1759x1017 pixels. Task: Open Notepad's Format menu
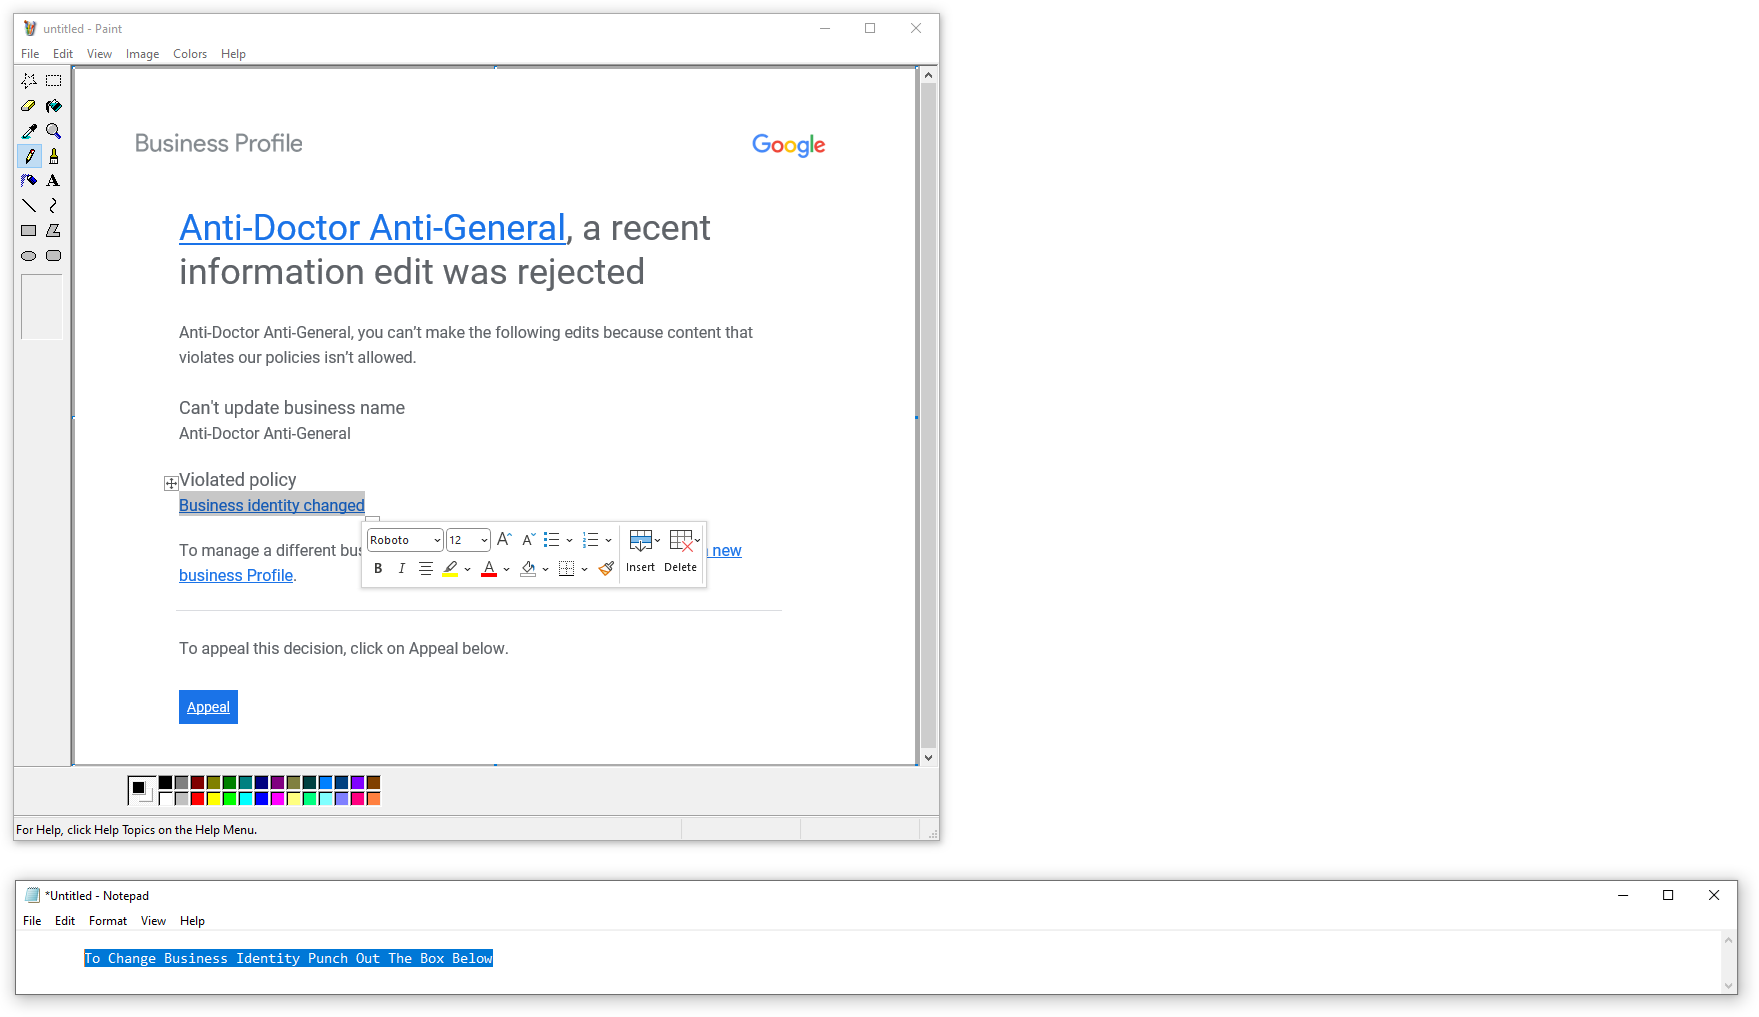(x=108, y=921)
